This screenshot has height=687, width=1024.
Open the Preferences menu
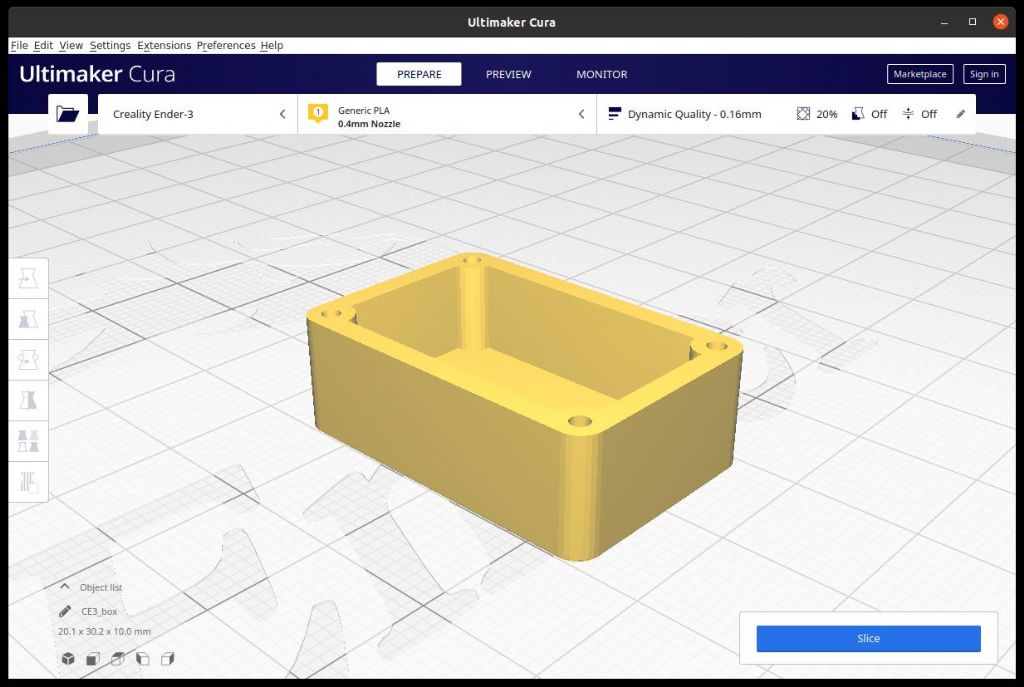pos(226,45)
